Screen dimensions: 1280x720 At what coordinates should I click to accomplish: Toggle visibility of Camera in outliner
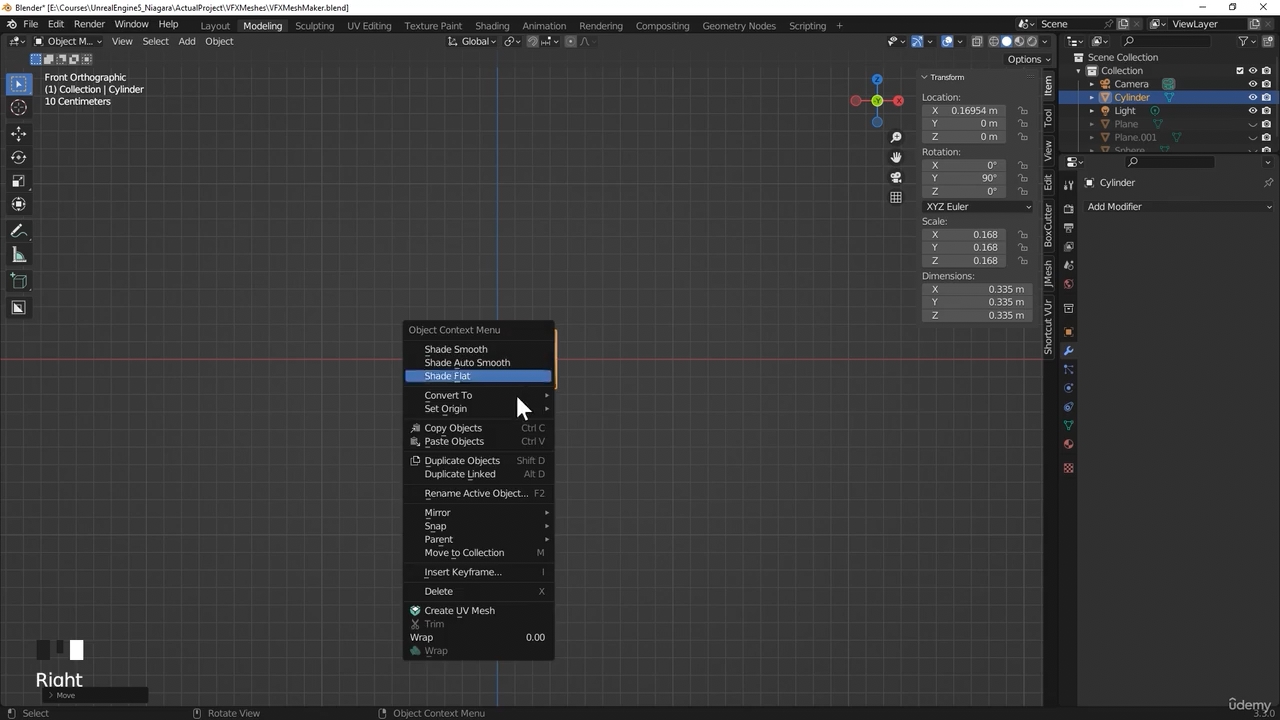coord(1252,84)
